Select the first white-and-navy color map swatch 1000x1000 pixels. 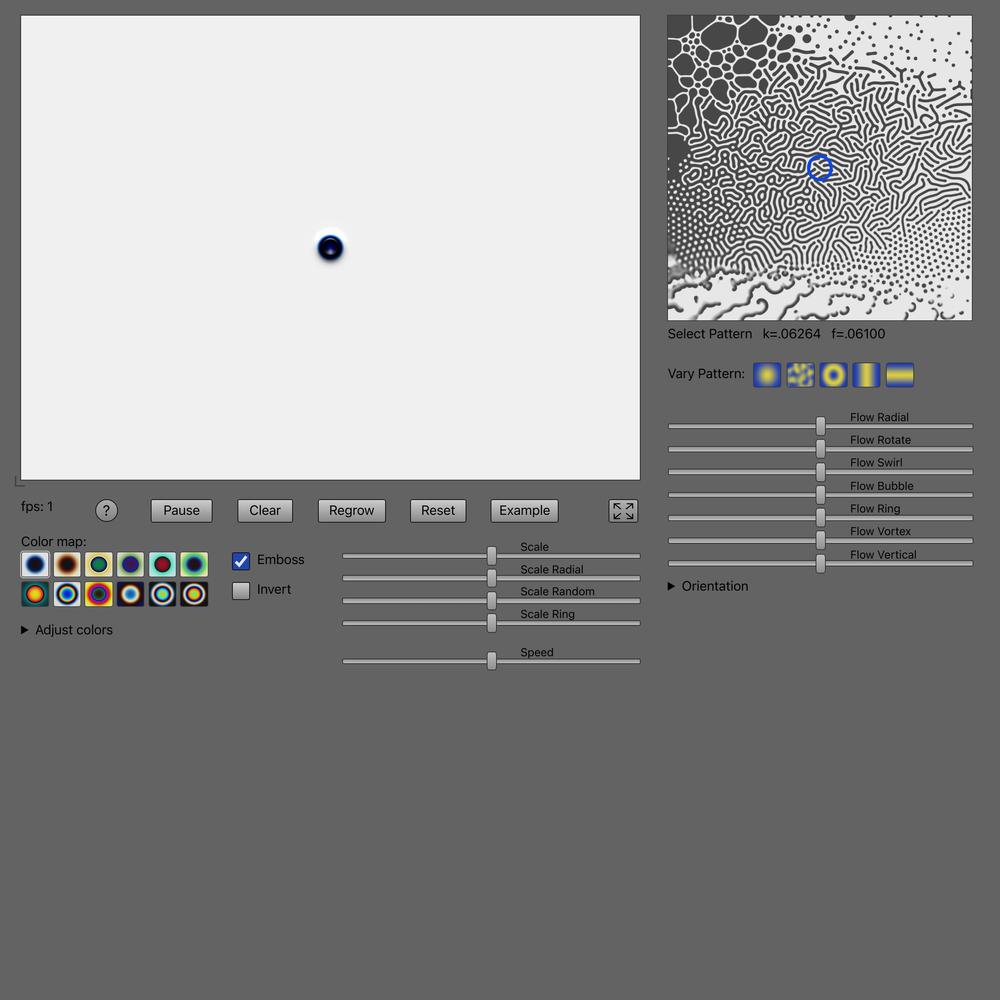(35, 565)
